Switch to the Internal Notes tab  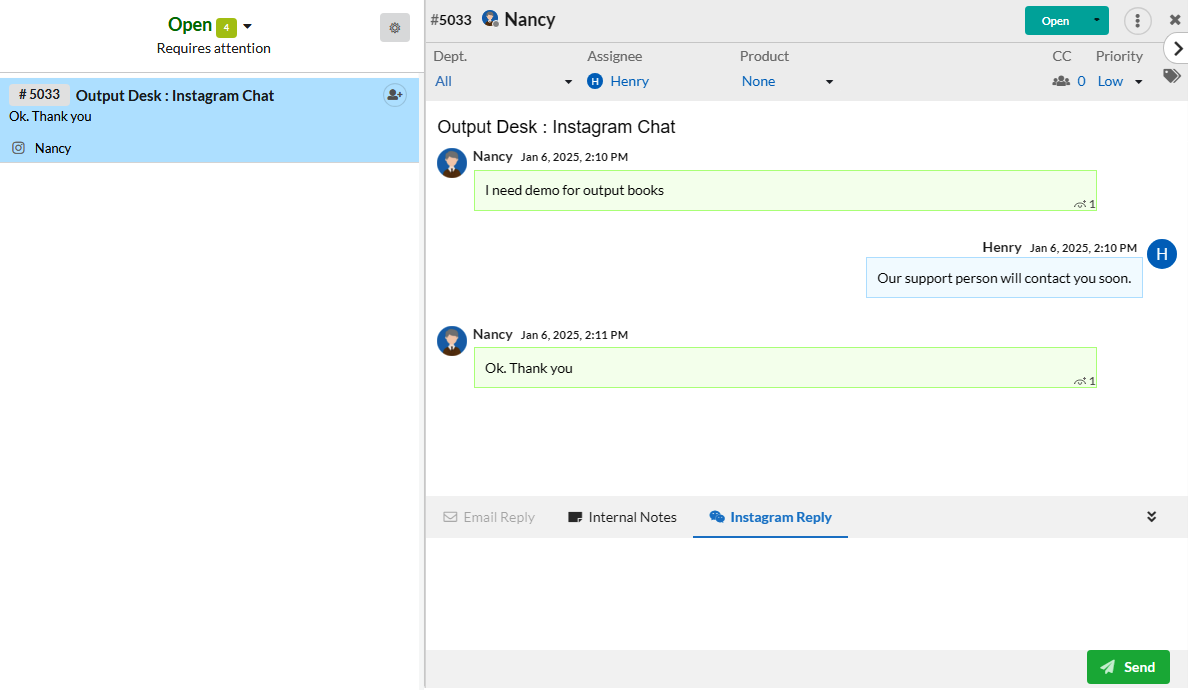622,517
